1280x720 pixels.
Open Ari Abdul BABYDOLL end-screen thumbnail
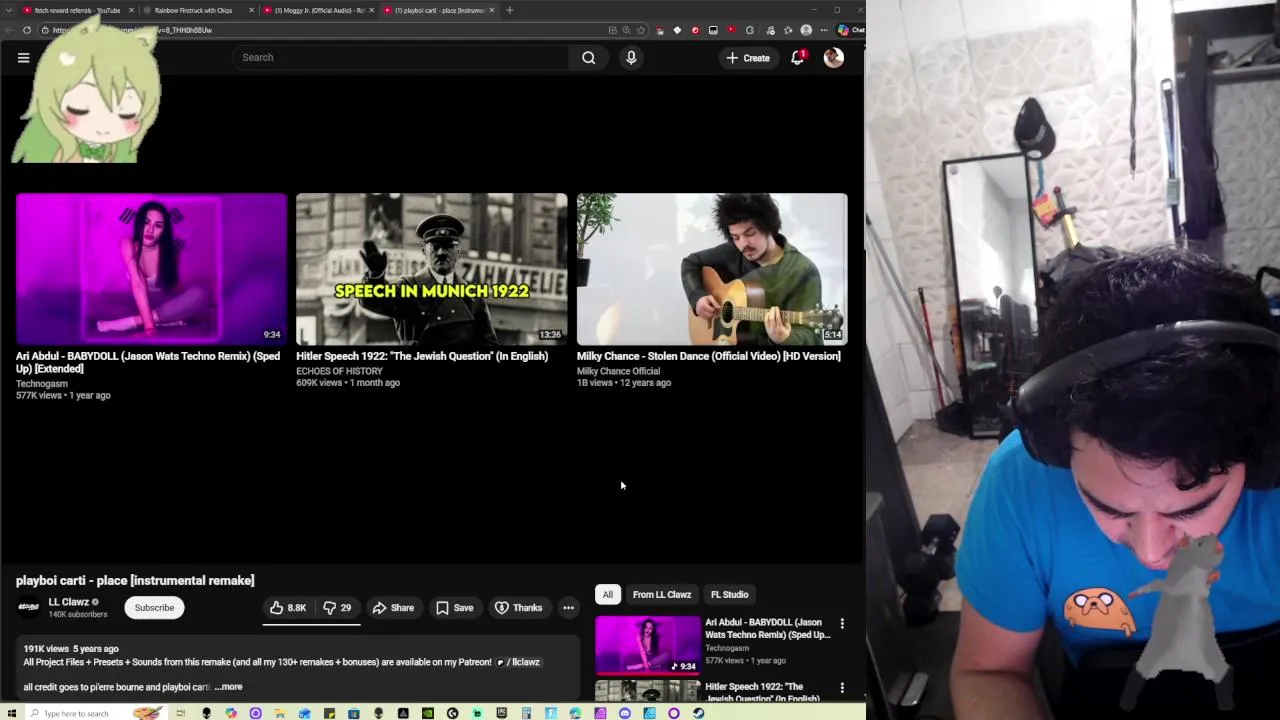click(x=151, y=269)
